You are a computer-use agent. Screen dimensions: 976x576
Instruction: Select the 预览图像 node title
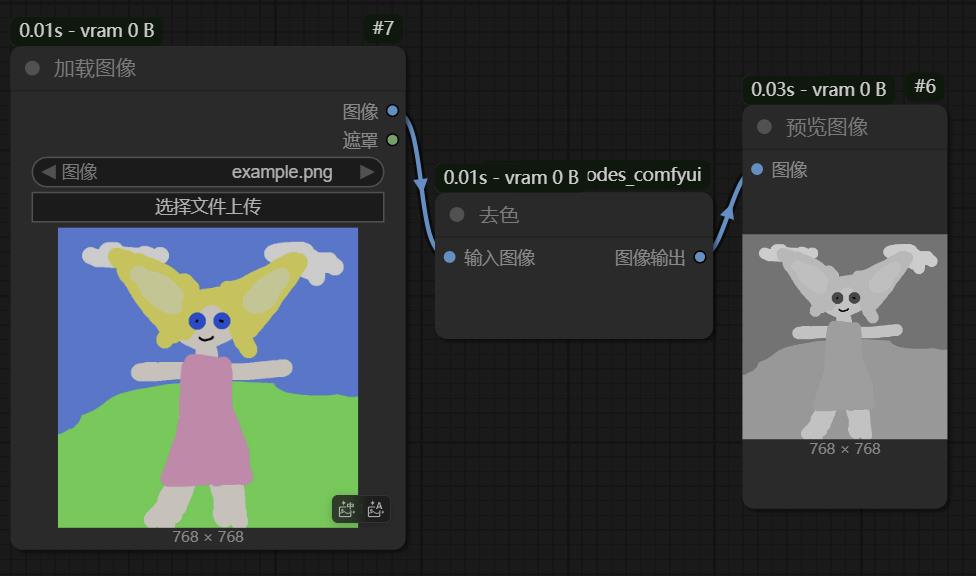(827, 127)
